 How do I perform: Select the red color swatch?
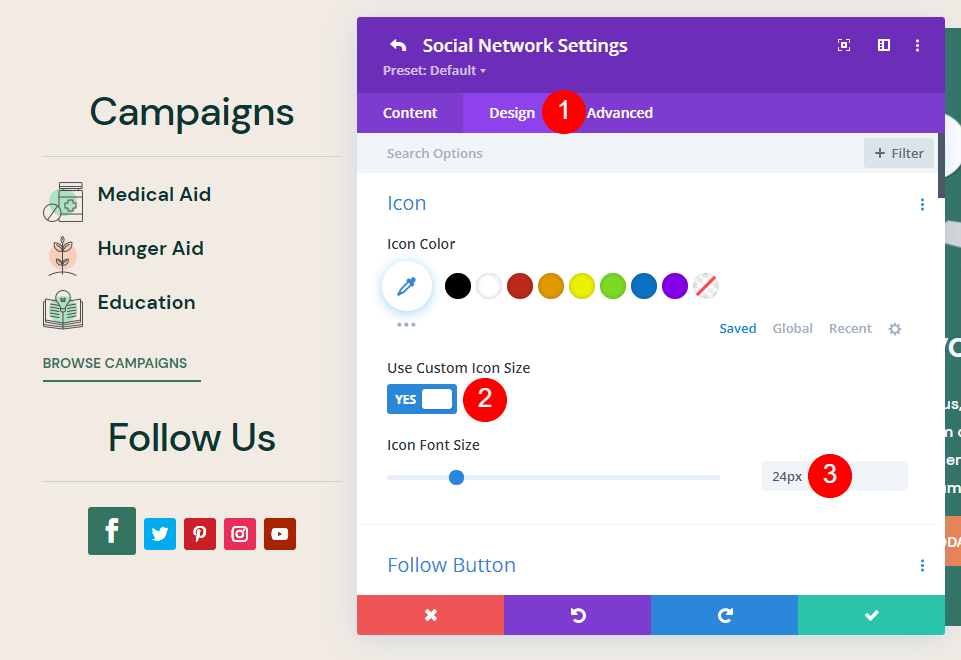click(x=520, y=287)
